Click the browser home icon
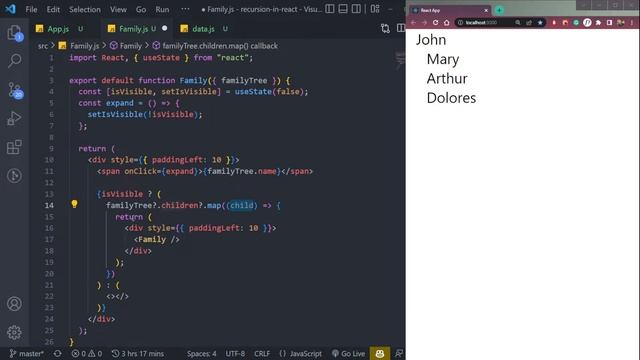The height and width of the screenshot is (360, 640). click(x=447, y=22)
